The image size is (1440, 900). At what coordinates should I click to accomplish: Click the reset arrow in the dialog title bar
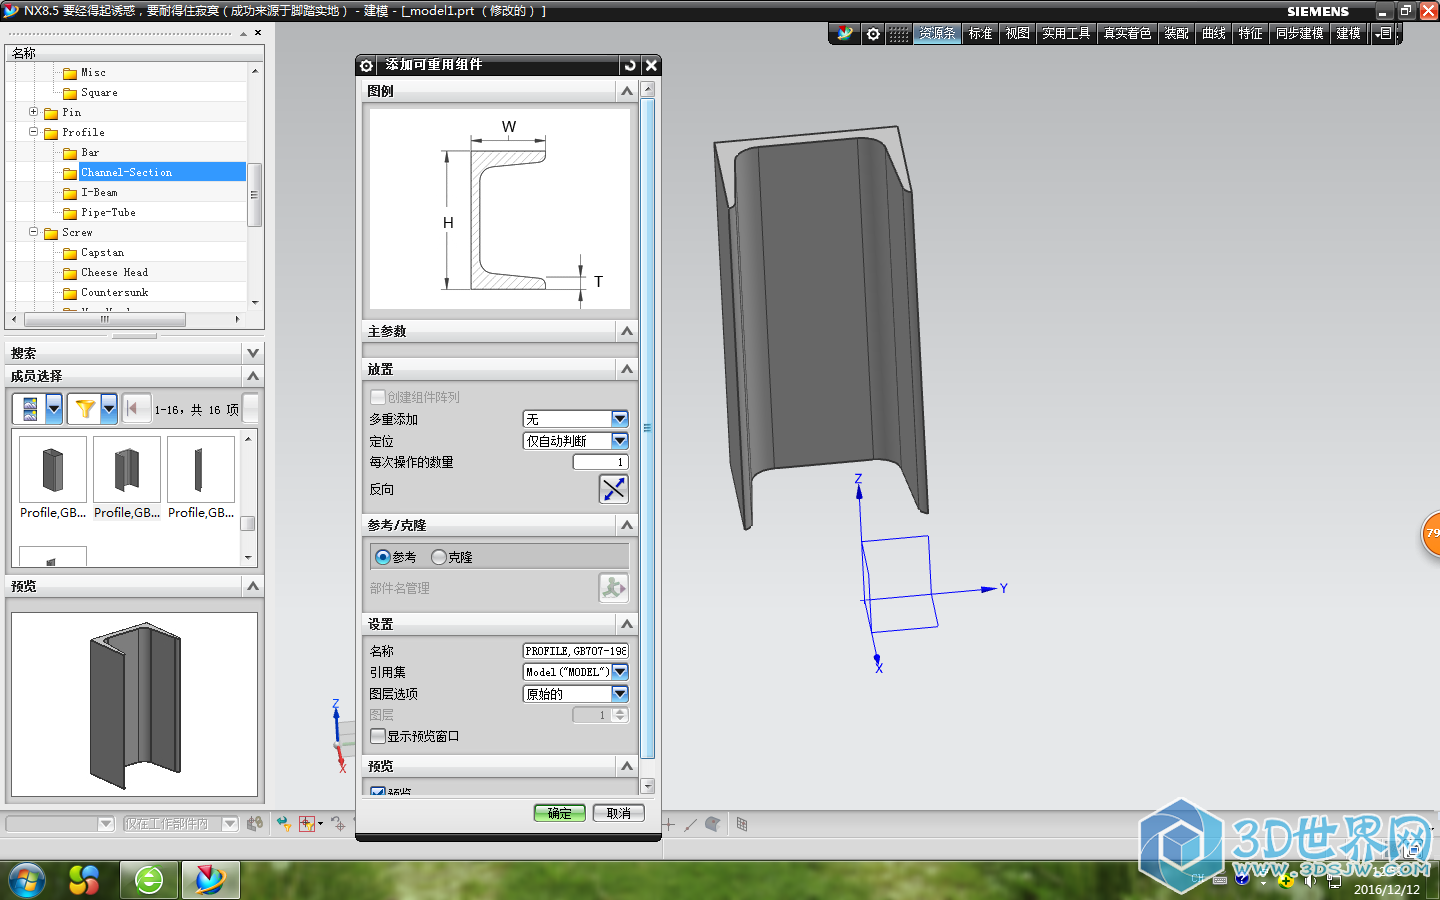tap(629, 65)
